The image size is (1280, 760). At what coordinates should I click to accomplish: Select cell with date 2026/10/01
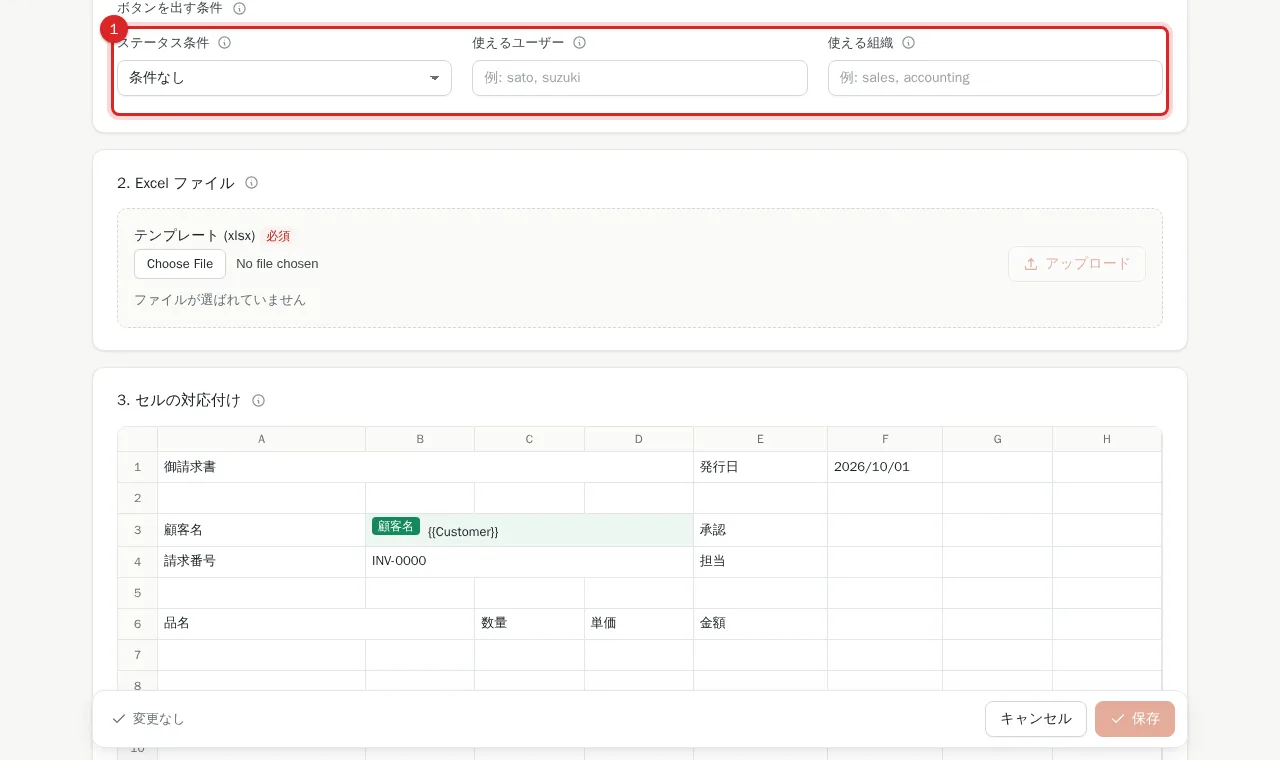click(885, 467)
